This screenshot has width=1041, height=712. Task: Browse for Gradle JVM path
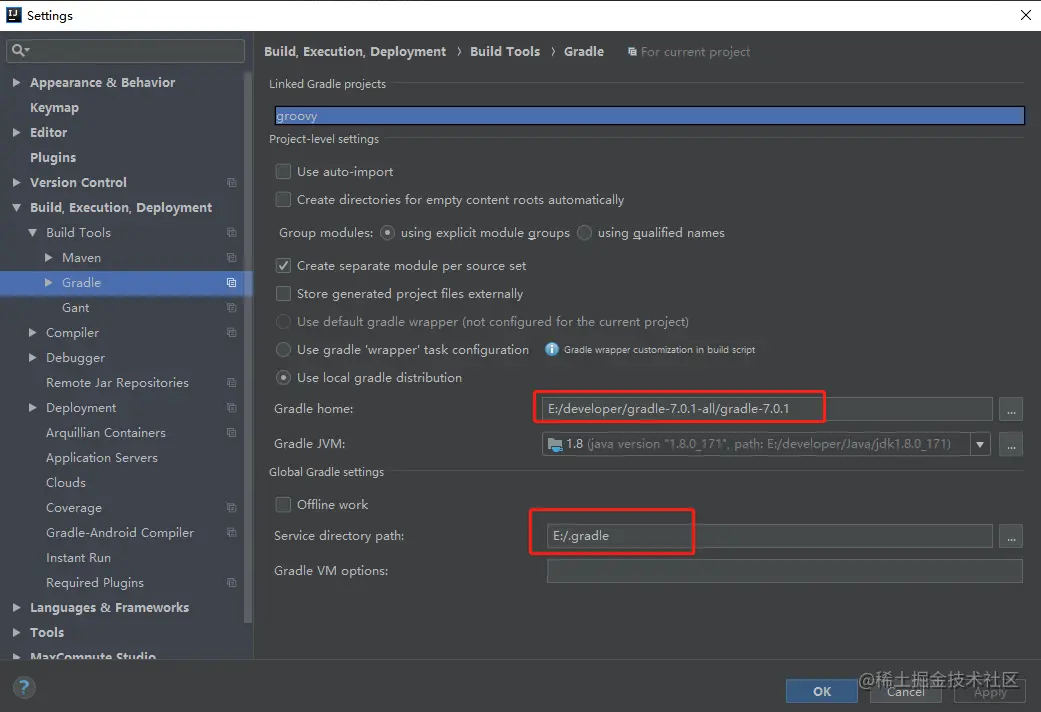click(1011, 444)
